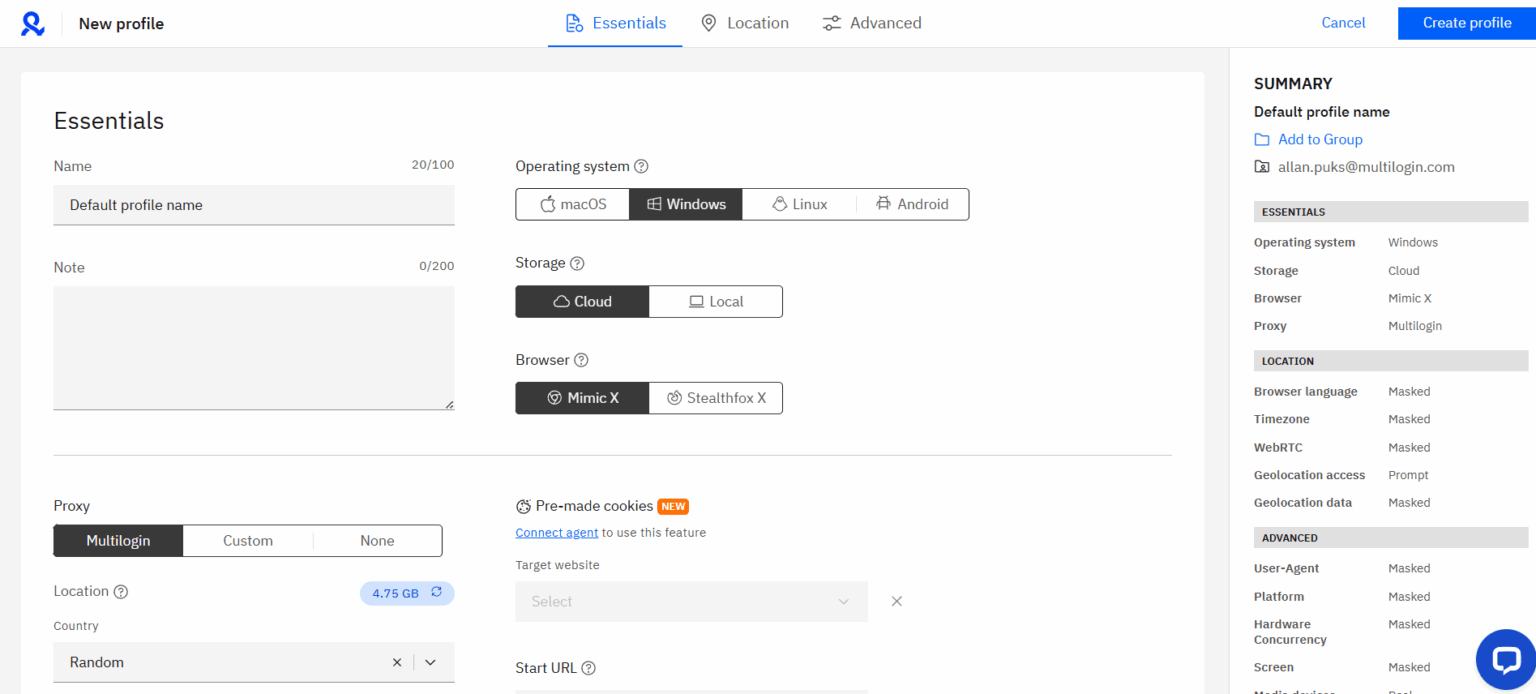Set proxy to None
Image resolution: width=1536 pixels, height=694 pixels.
[x=376, y=540]
